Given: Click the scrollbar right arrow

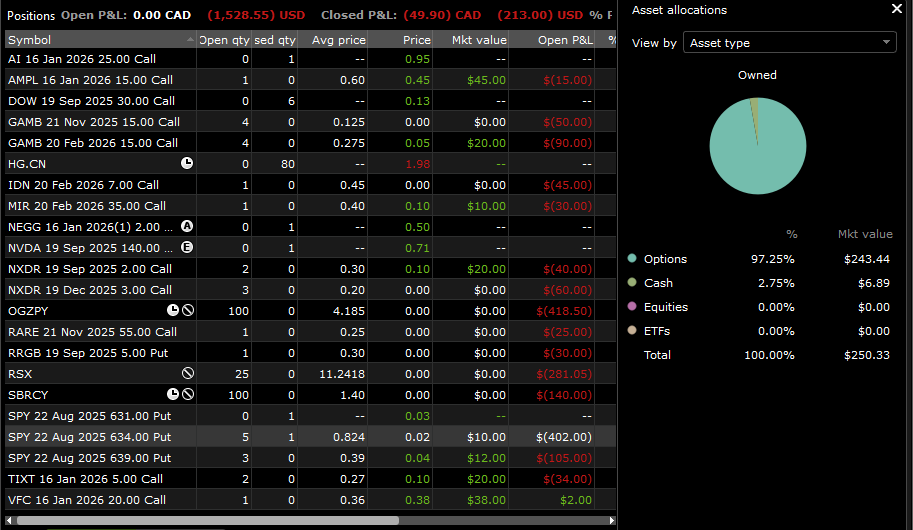Looking at the screenshot, I should point(611,520).
